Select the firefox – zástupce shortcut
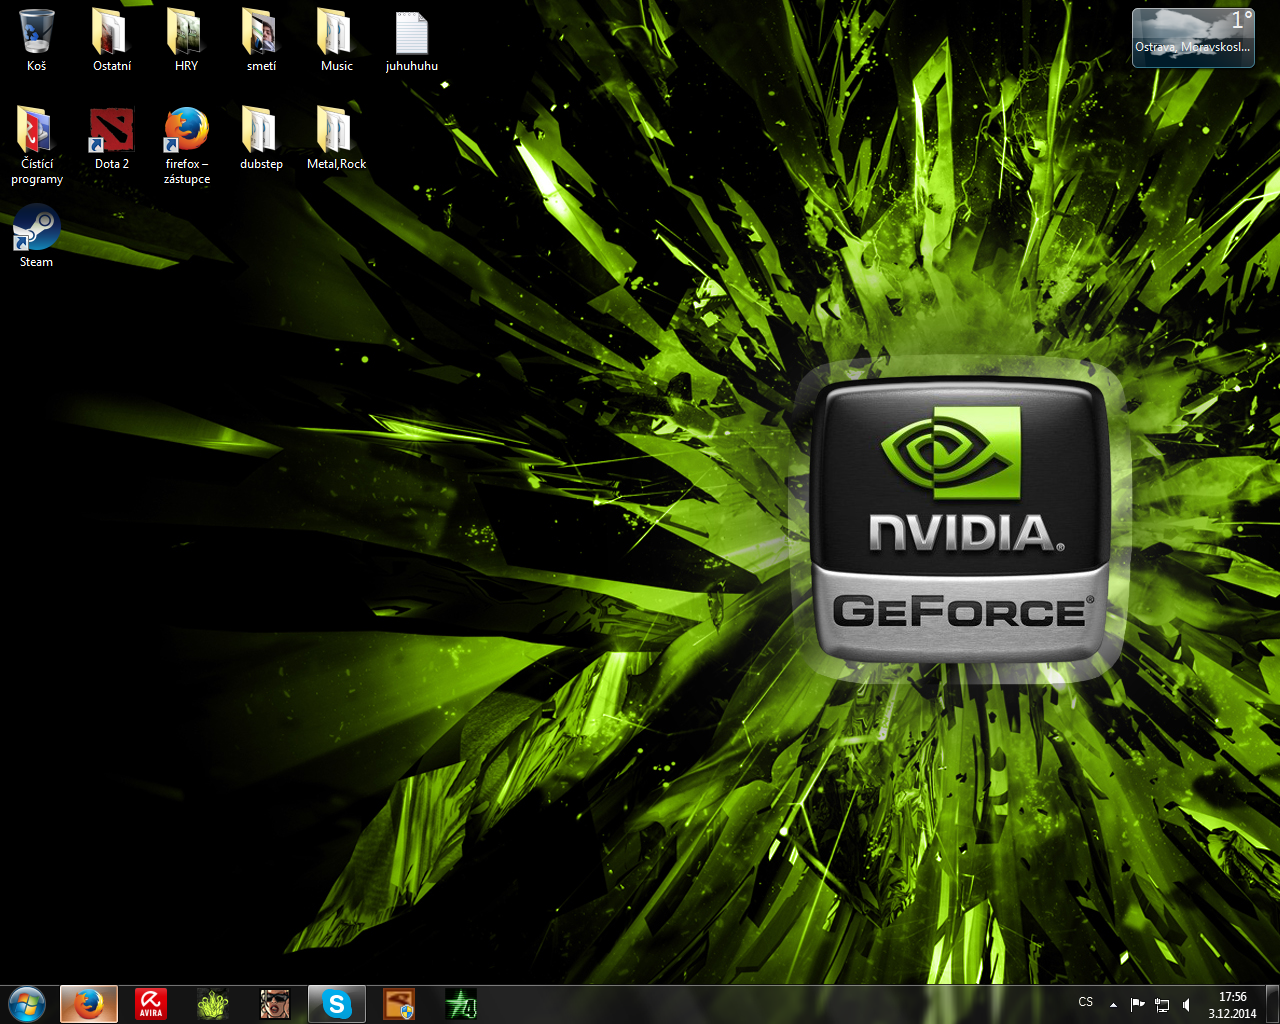 click(x=187, y=146)
